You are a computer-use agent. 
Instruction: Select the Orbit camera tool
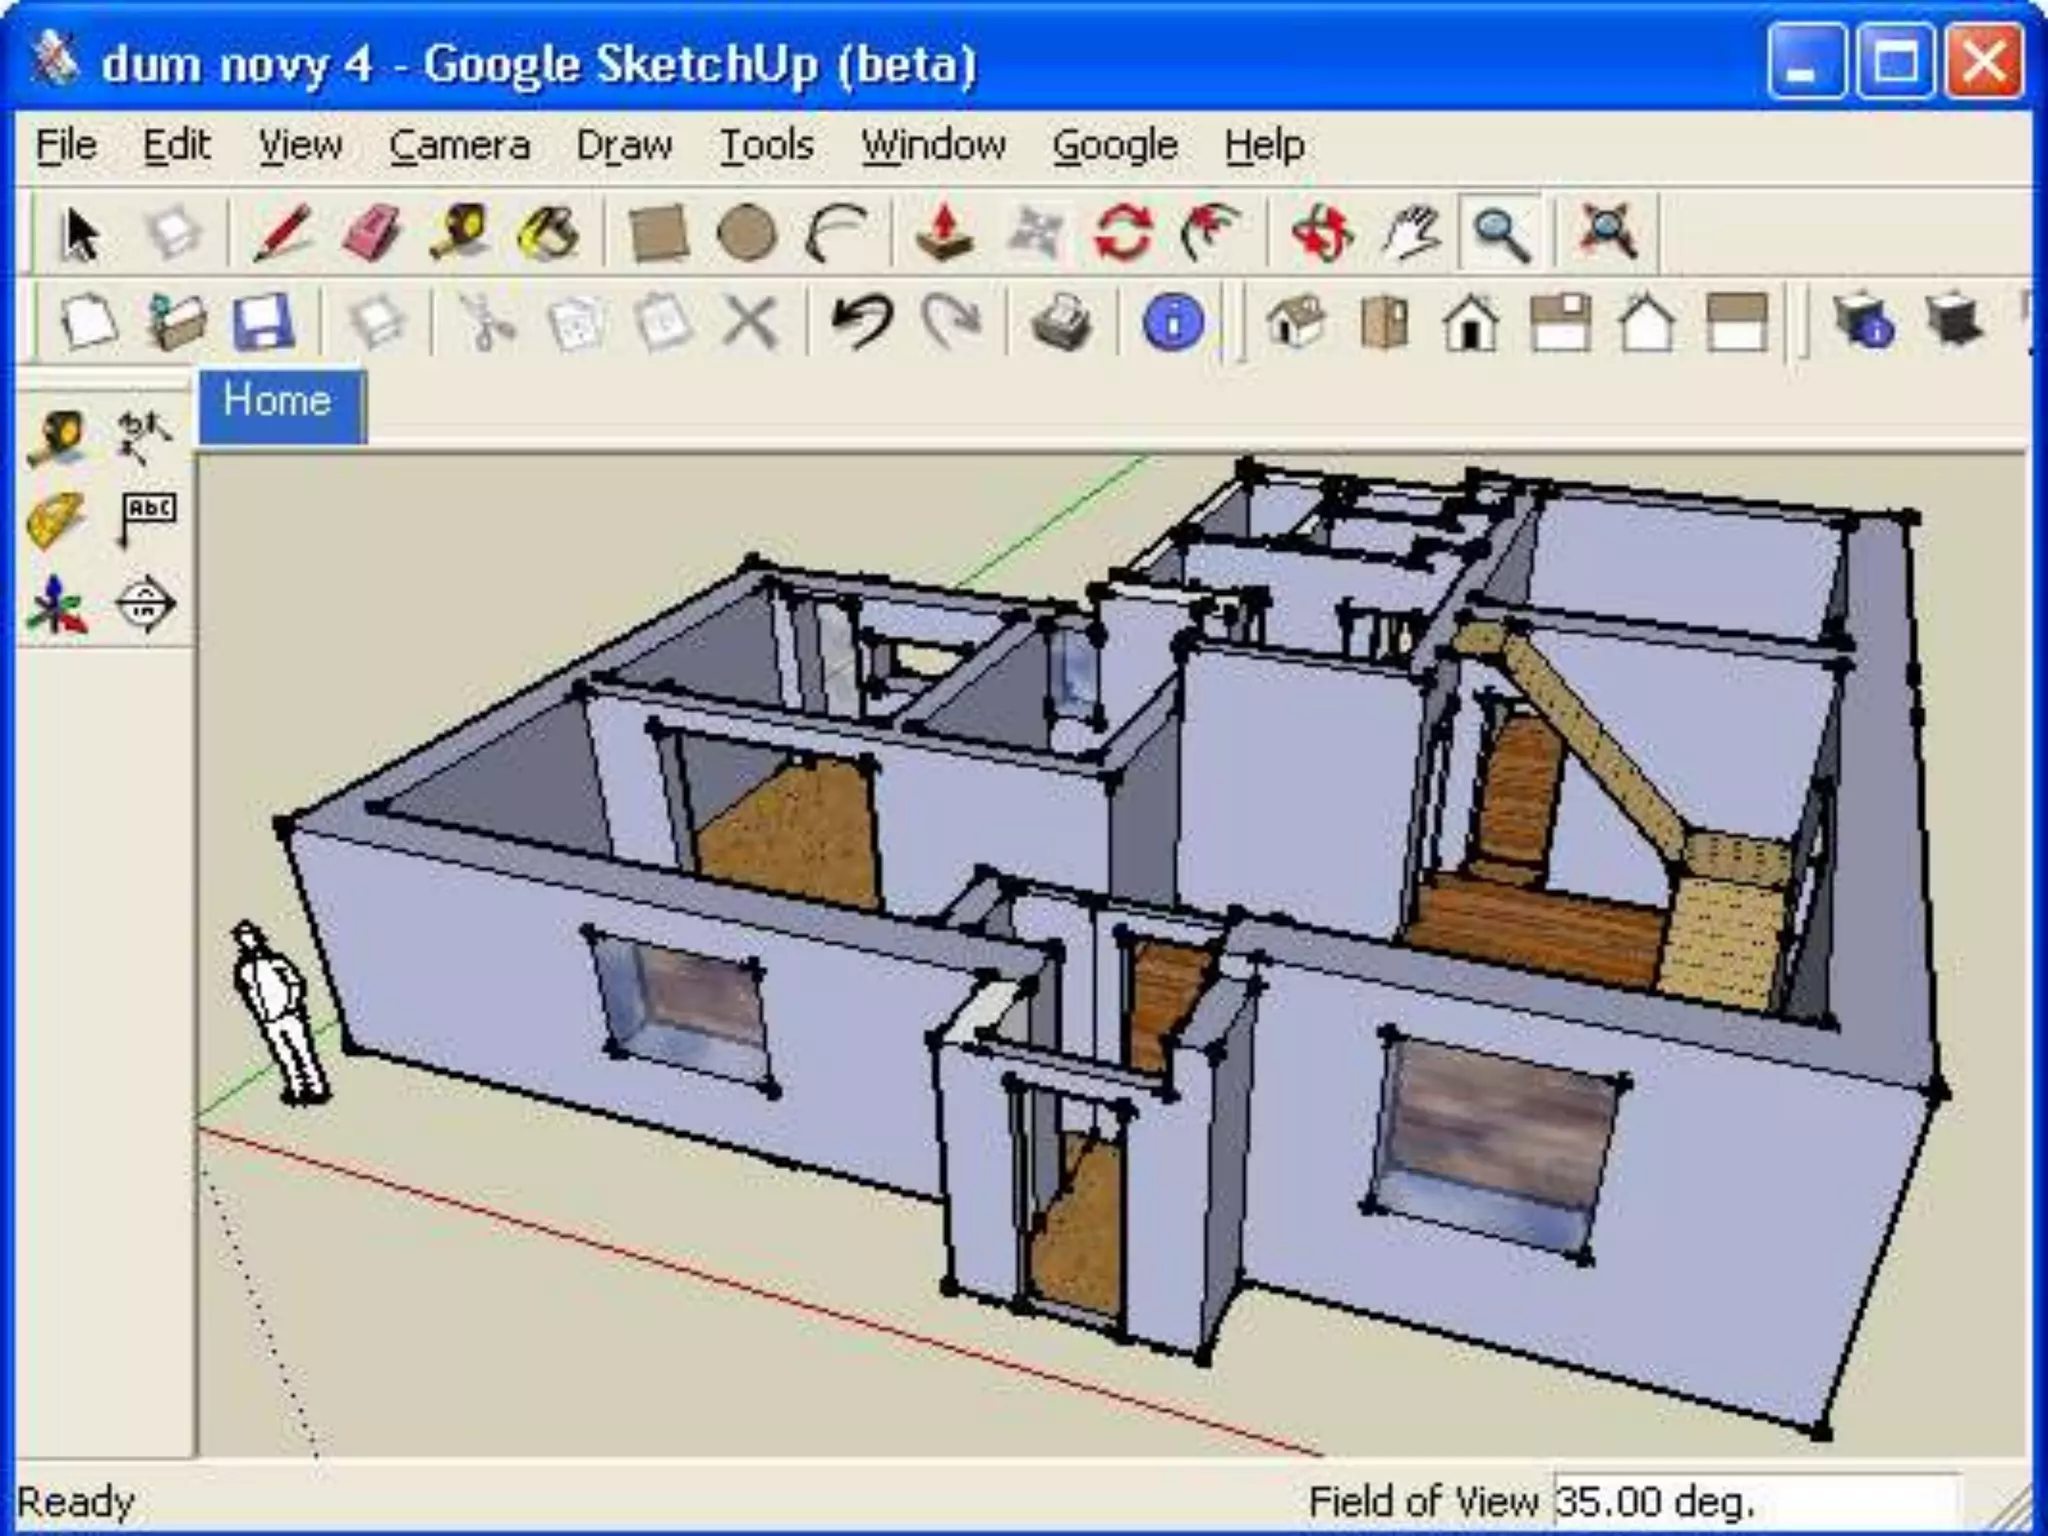1321,234
